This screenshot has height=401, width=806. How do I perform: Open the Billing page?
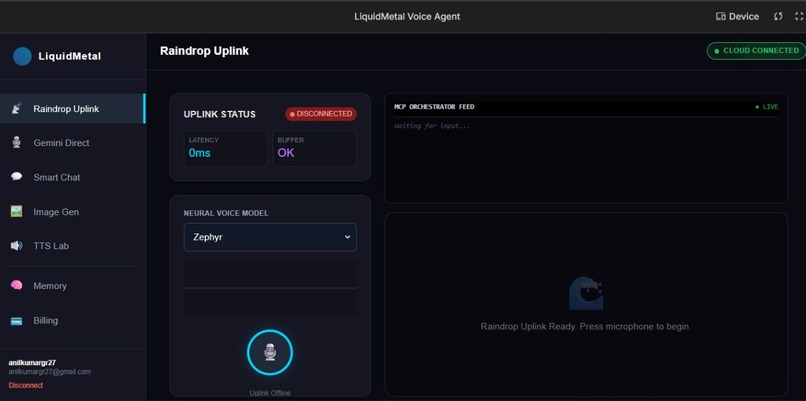[72, 320]
